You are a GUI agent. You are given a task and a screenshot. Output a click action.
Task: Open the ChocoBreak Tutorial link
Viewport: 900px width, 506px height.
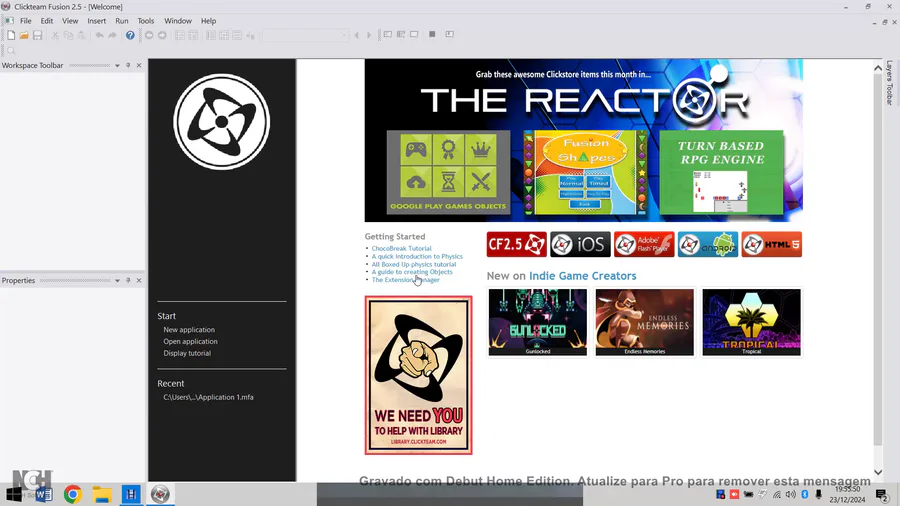click(x=401, y=248)
